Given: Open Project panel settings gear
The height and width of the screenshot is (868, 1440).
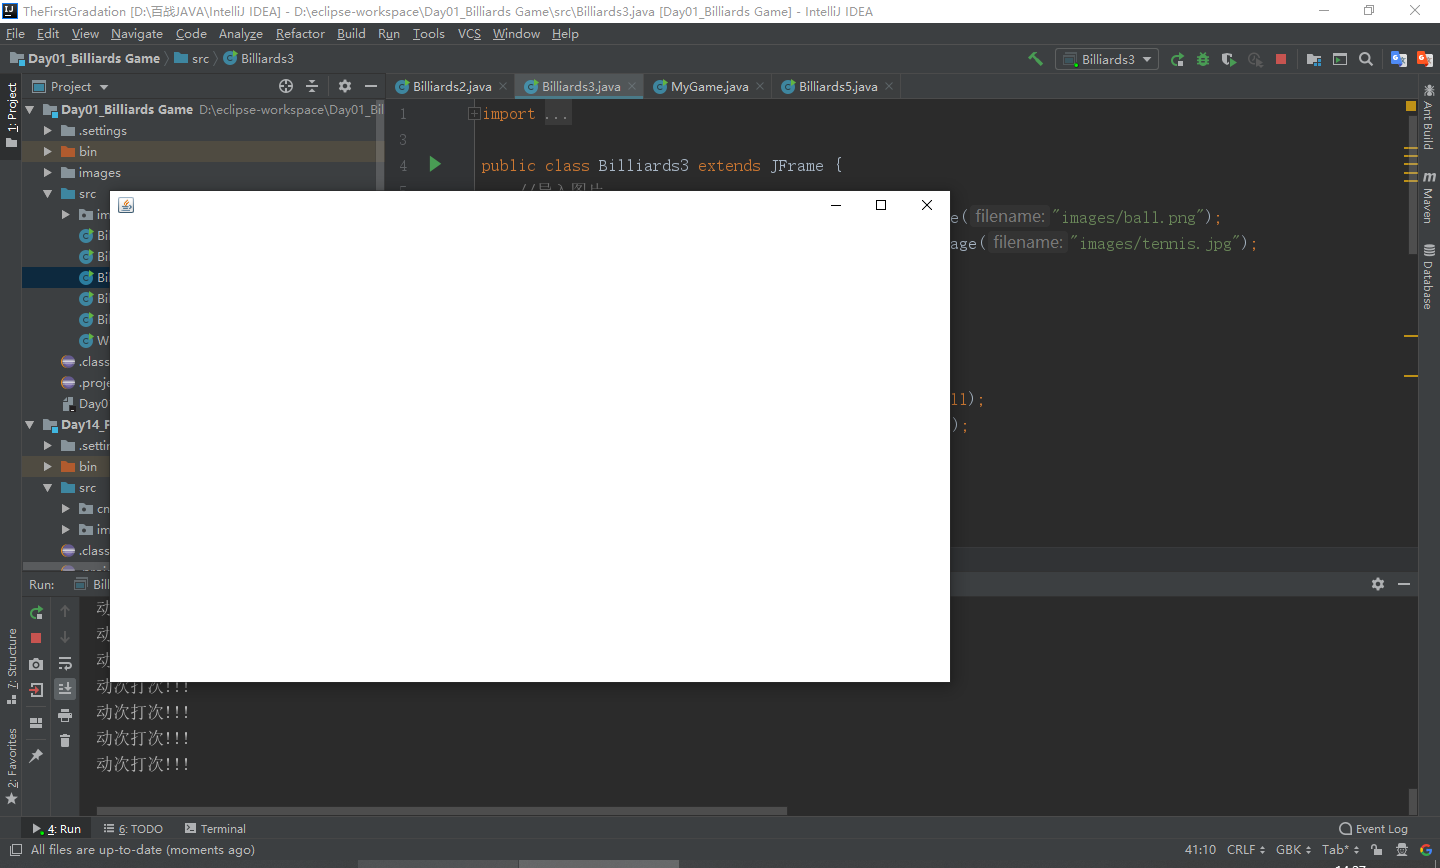Looking at the screenshot, I should point(345,86).
